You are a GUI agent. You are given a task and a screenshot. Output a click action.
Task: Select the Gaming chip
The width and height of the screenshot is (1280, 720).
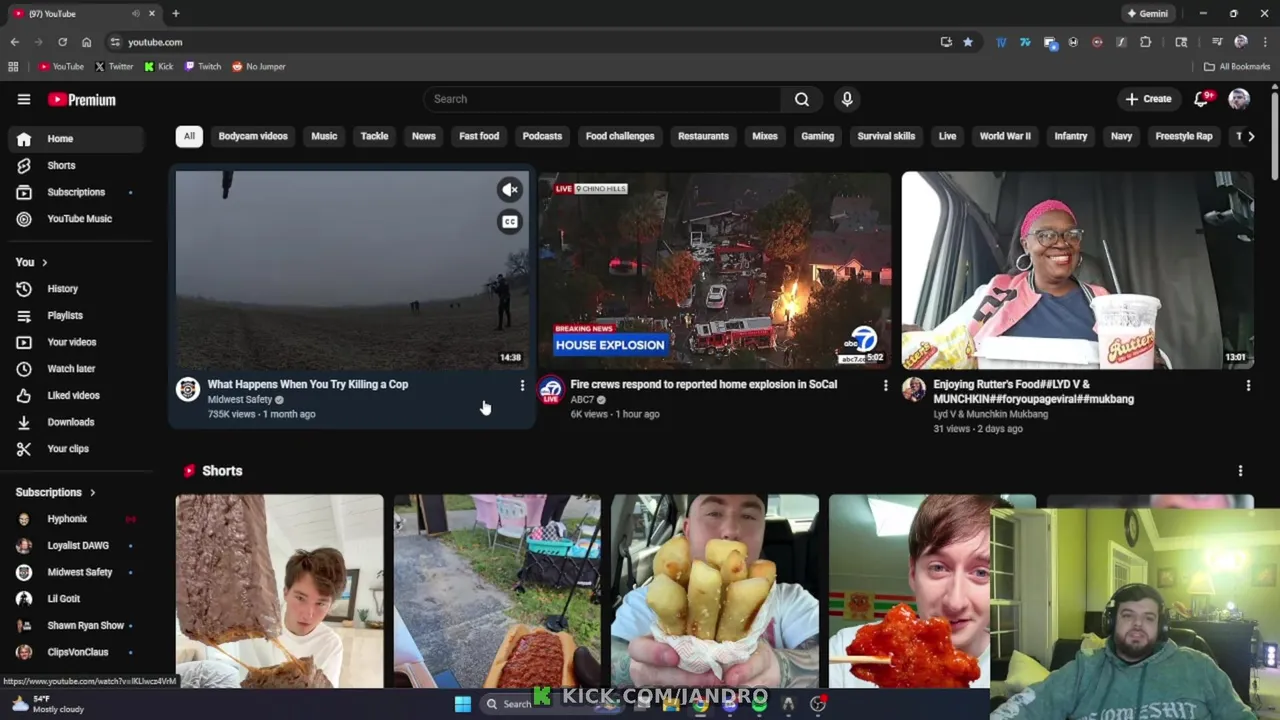(x=817, y=136)
